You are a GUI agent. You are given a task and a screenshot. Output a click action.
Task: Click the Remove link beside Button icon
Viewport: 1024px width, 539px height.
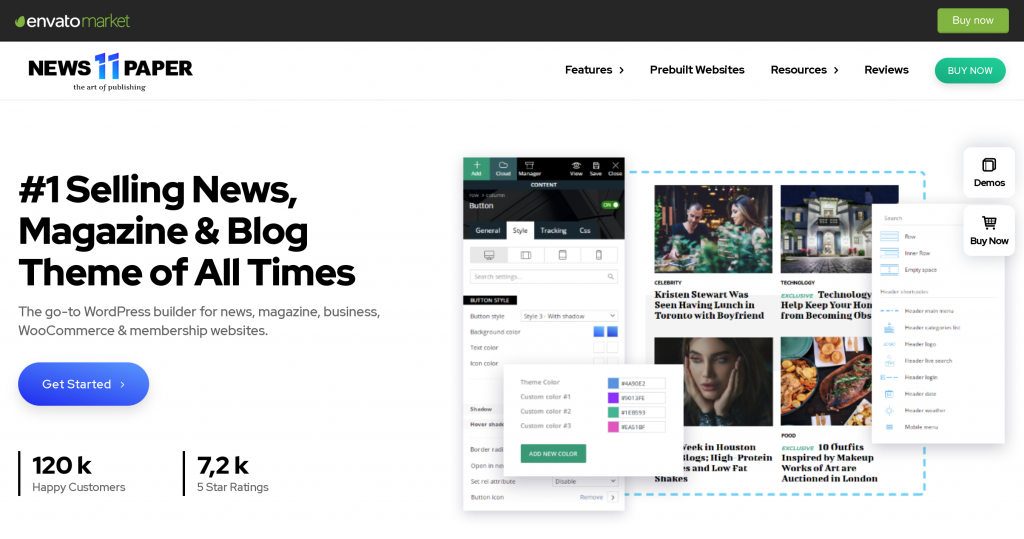pyautogui.click(x=591, y=497)
